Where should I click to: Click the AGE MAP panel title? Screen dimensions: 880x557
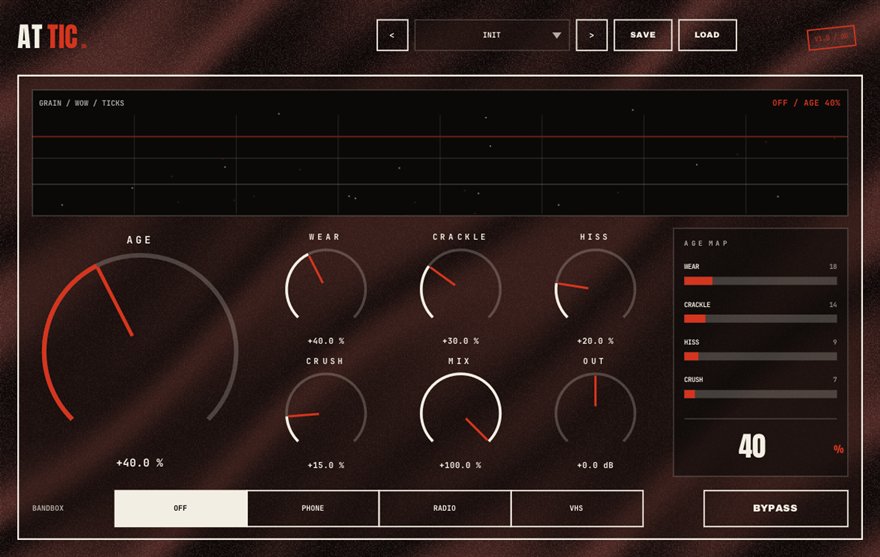point(705,243)
